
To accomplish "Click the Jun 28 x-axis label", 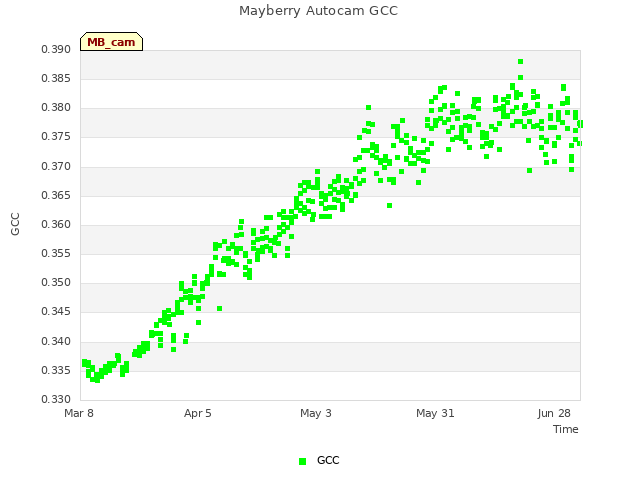I will [554, 413].
